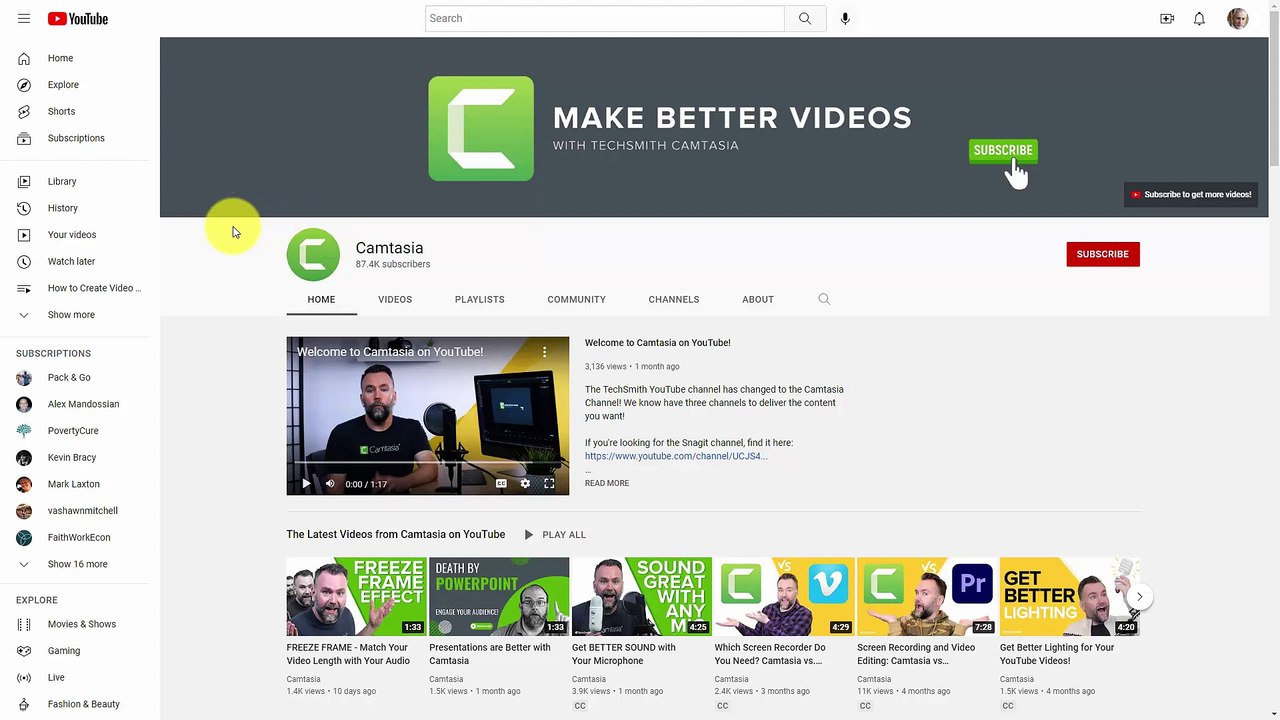This screenshot has width=1280, height=720.
Task: Show next videos with the right arrow
Action: pyautogui.click(x=1139, y=597)
